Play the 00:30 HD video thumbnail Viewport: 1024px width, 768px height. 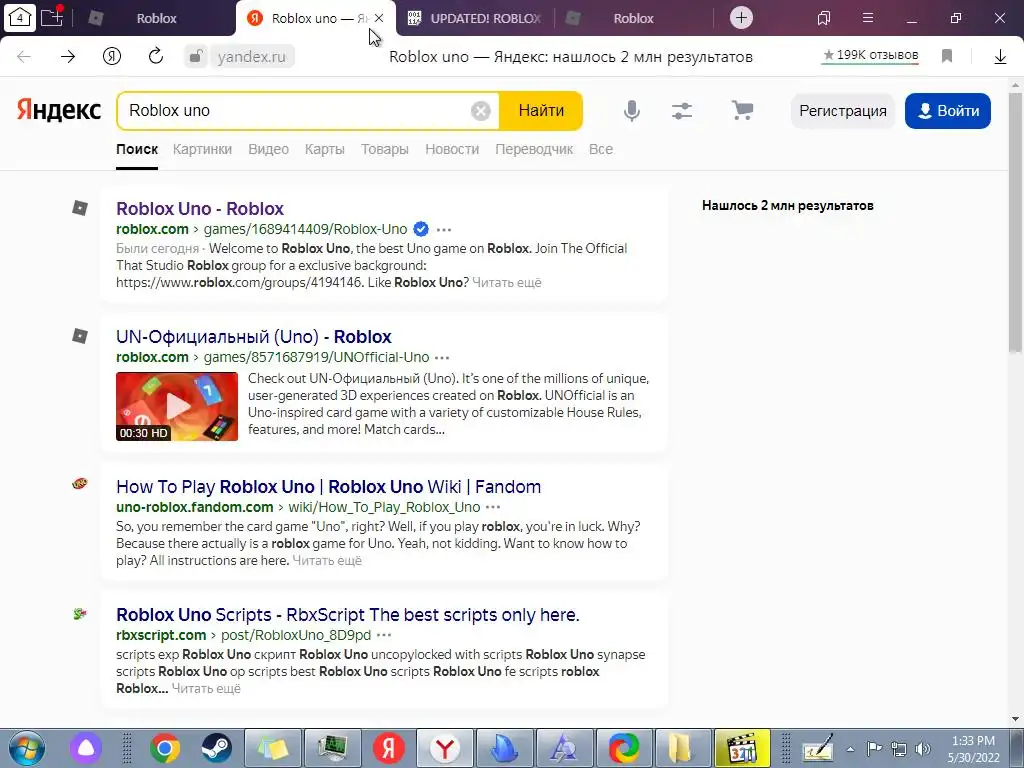[x=177, y=406]
